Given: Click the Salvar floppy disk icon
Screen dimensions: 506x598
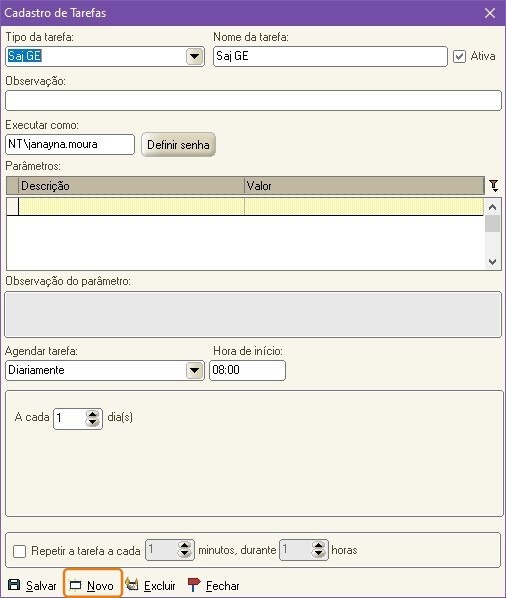Looking at the screenshot, I should [x=14, y=585].
